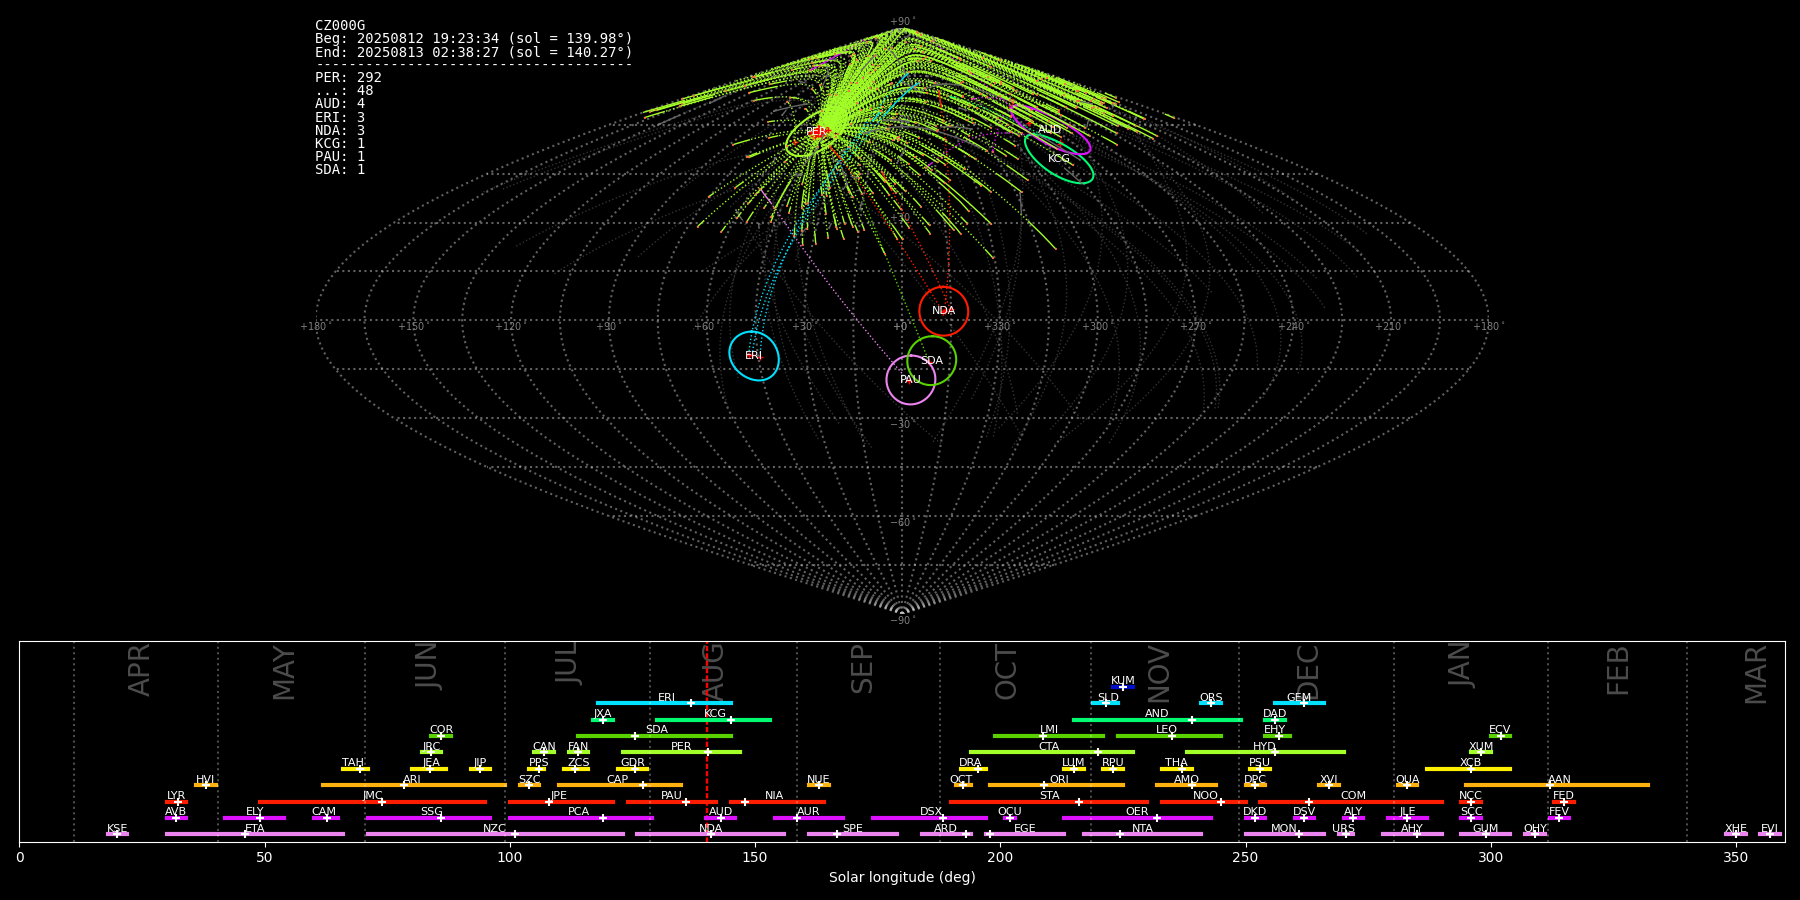Click the PER: 292 legend entry
Image resolution: width=1800 pixels, height=900 pixels.
pyautogui.click(x=348, y=77)
